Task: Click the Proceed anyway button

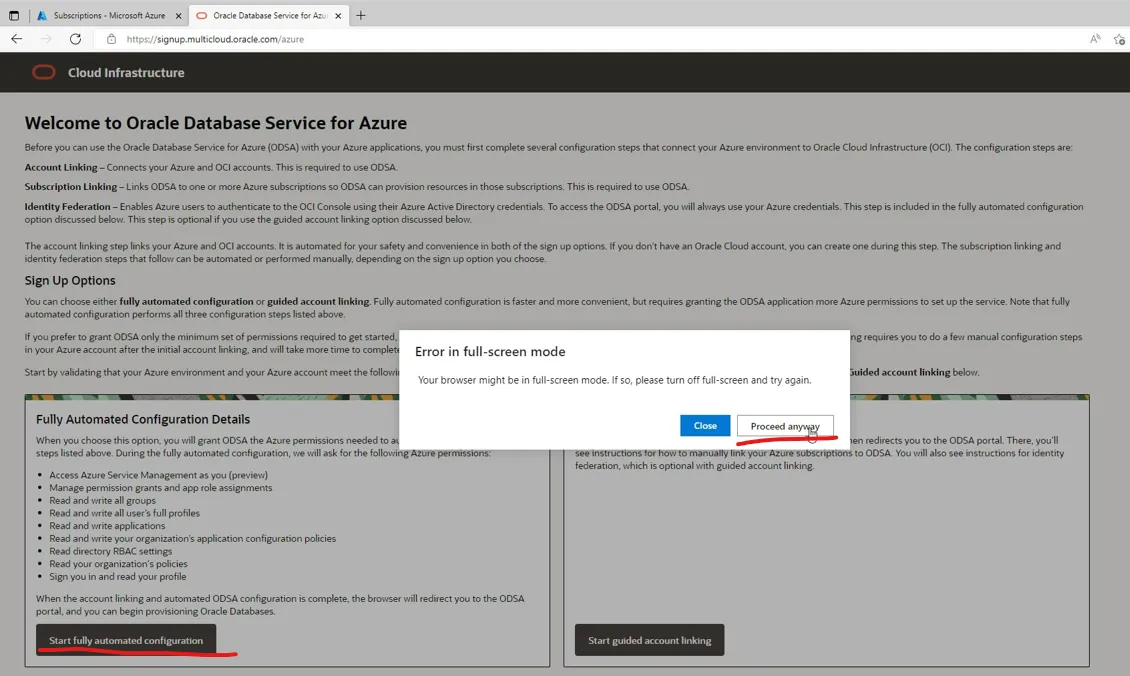Action: point(785,426)
